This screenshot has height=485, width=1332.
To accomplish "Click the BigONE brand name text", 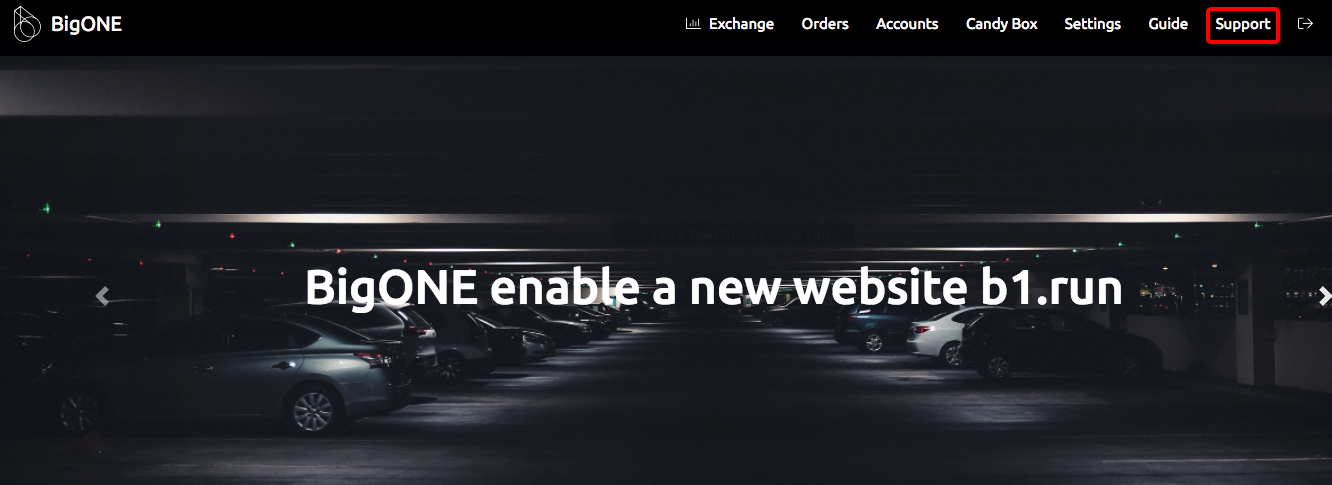I will (86, 24).
